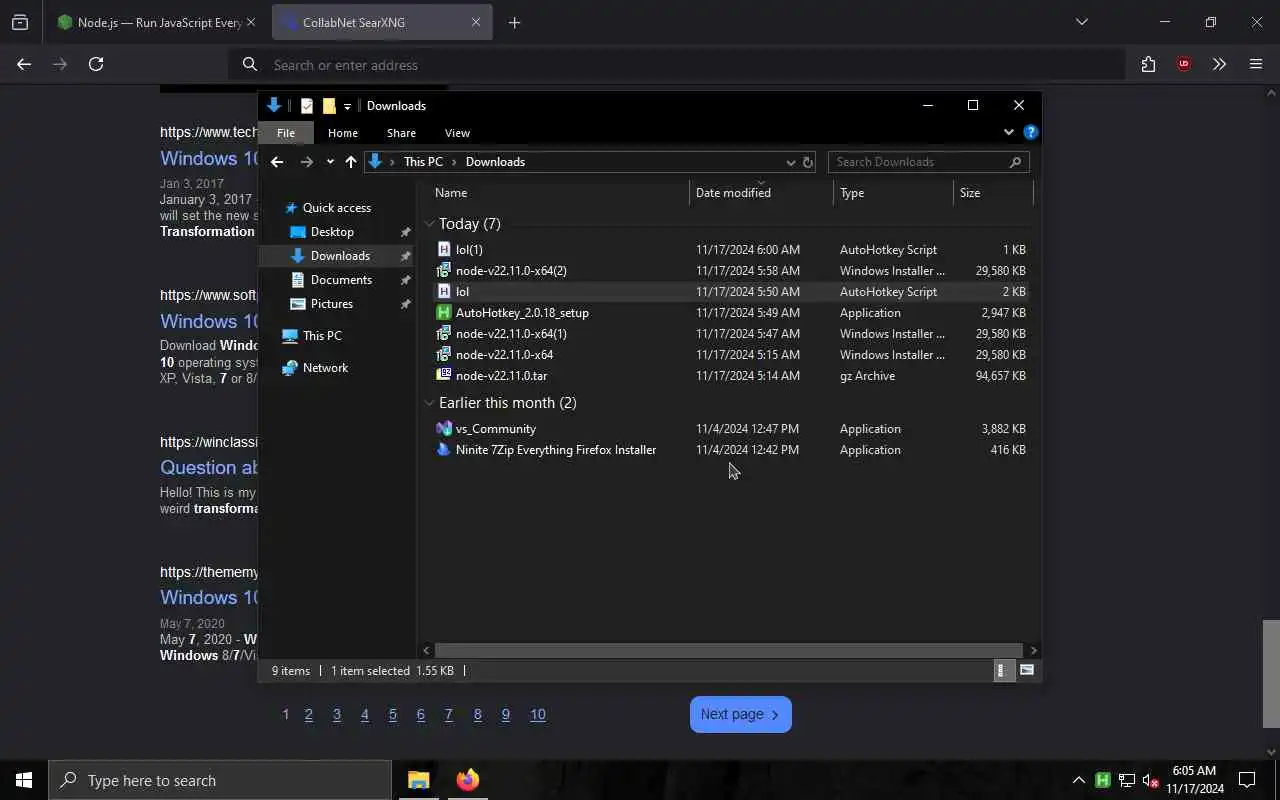The height and width of the screenshot is (800, 1280).
Task: Click the Ninite installer file icon
Action: [444, 449]
